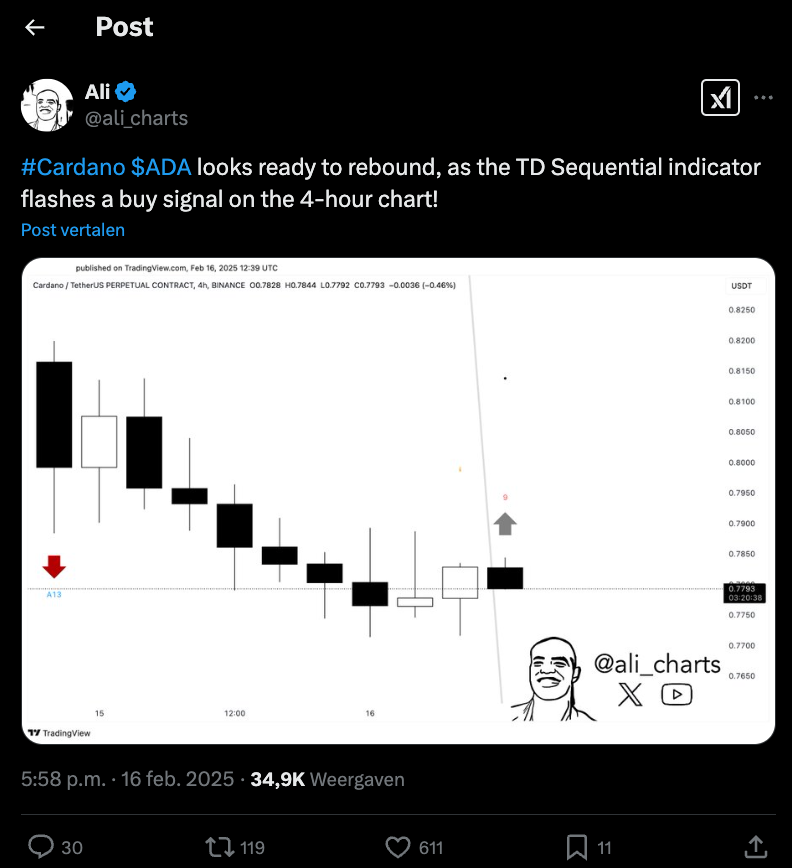792x868 pixels.
Task: Click the repost arrows icon
Action: coord(219,847)
